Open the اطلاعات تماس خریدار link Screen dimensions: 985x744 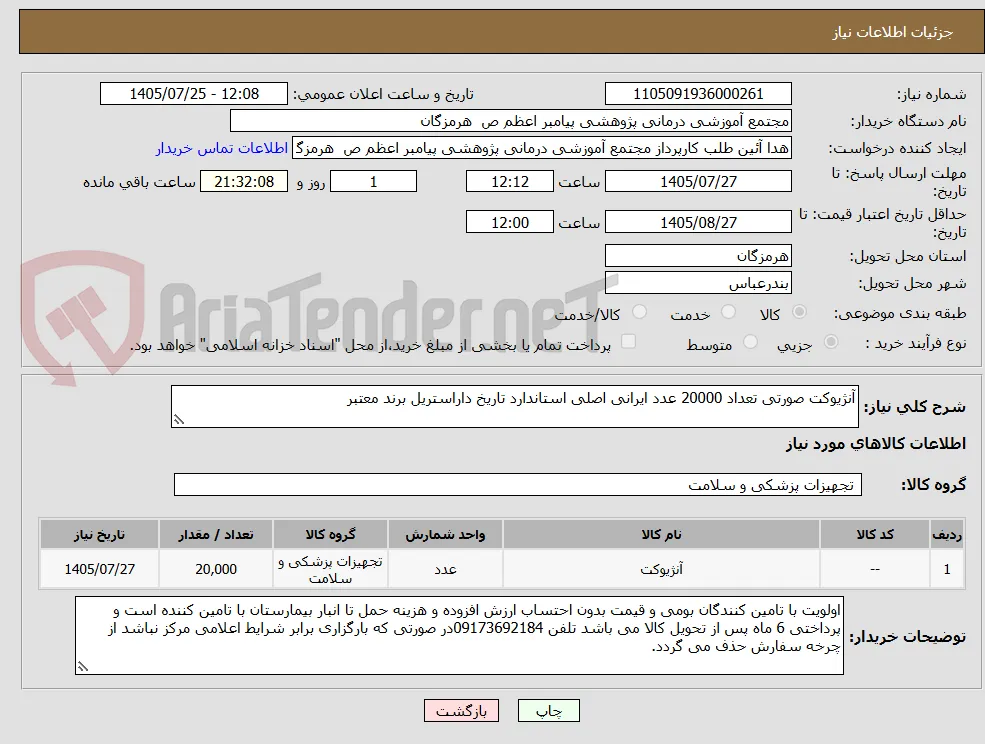click(222, 148)
